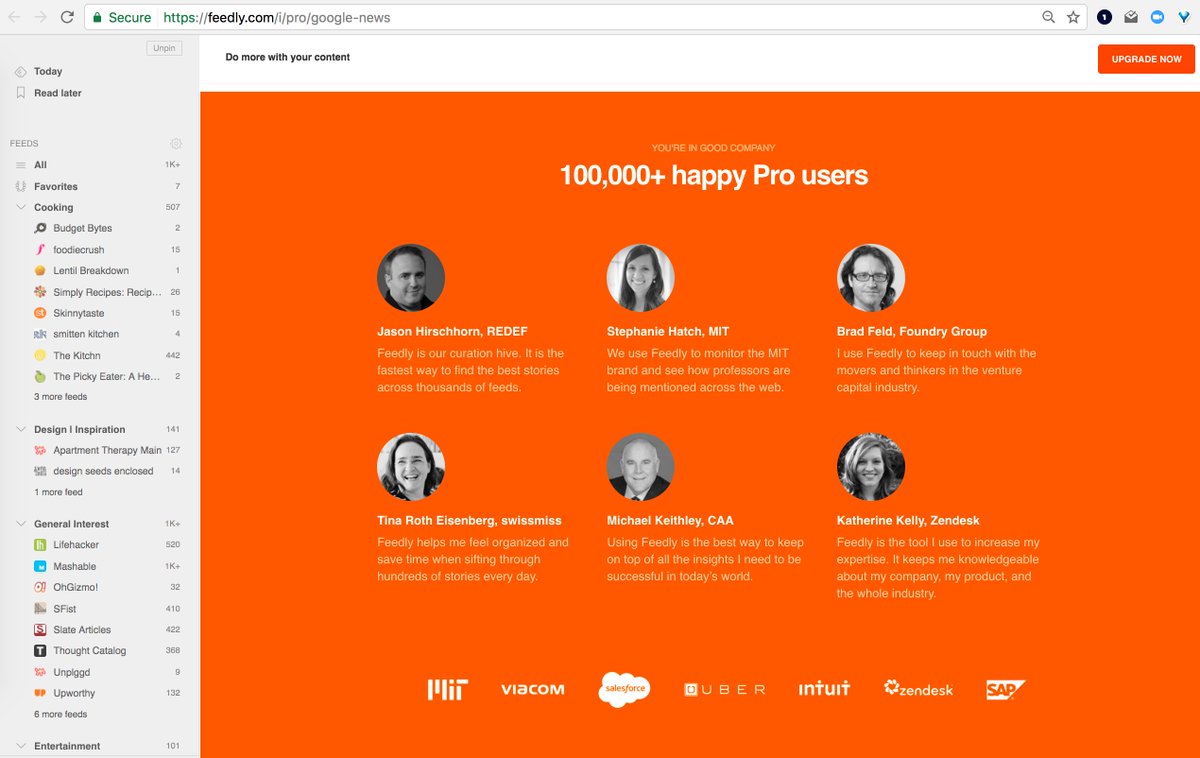This screenshot has width=1200, height=758.
Task: Open Apartment Therapy Main feed
Action: [x=106, y=450]
